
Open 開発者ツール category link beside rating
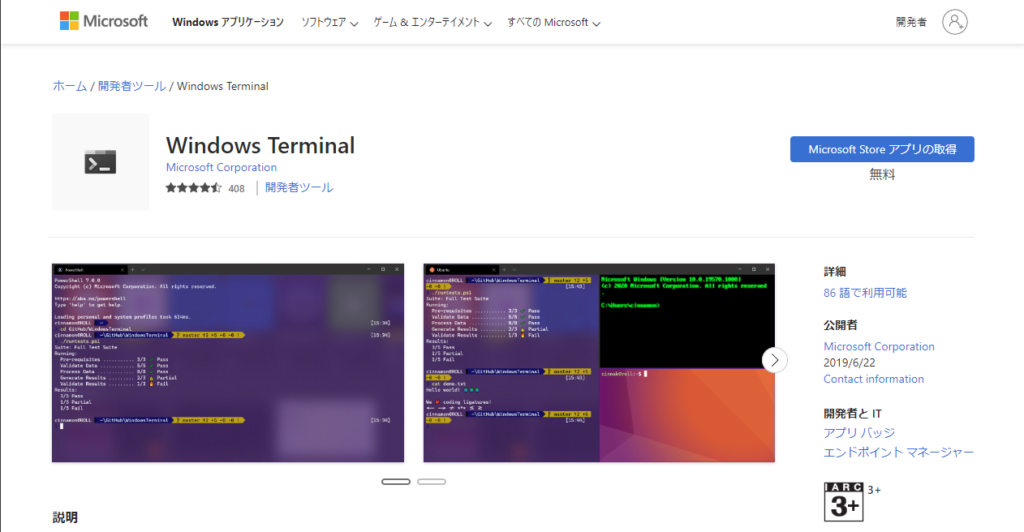[299, 188]
